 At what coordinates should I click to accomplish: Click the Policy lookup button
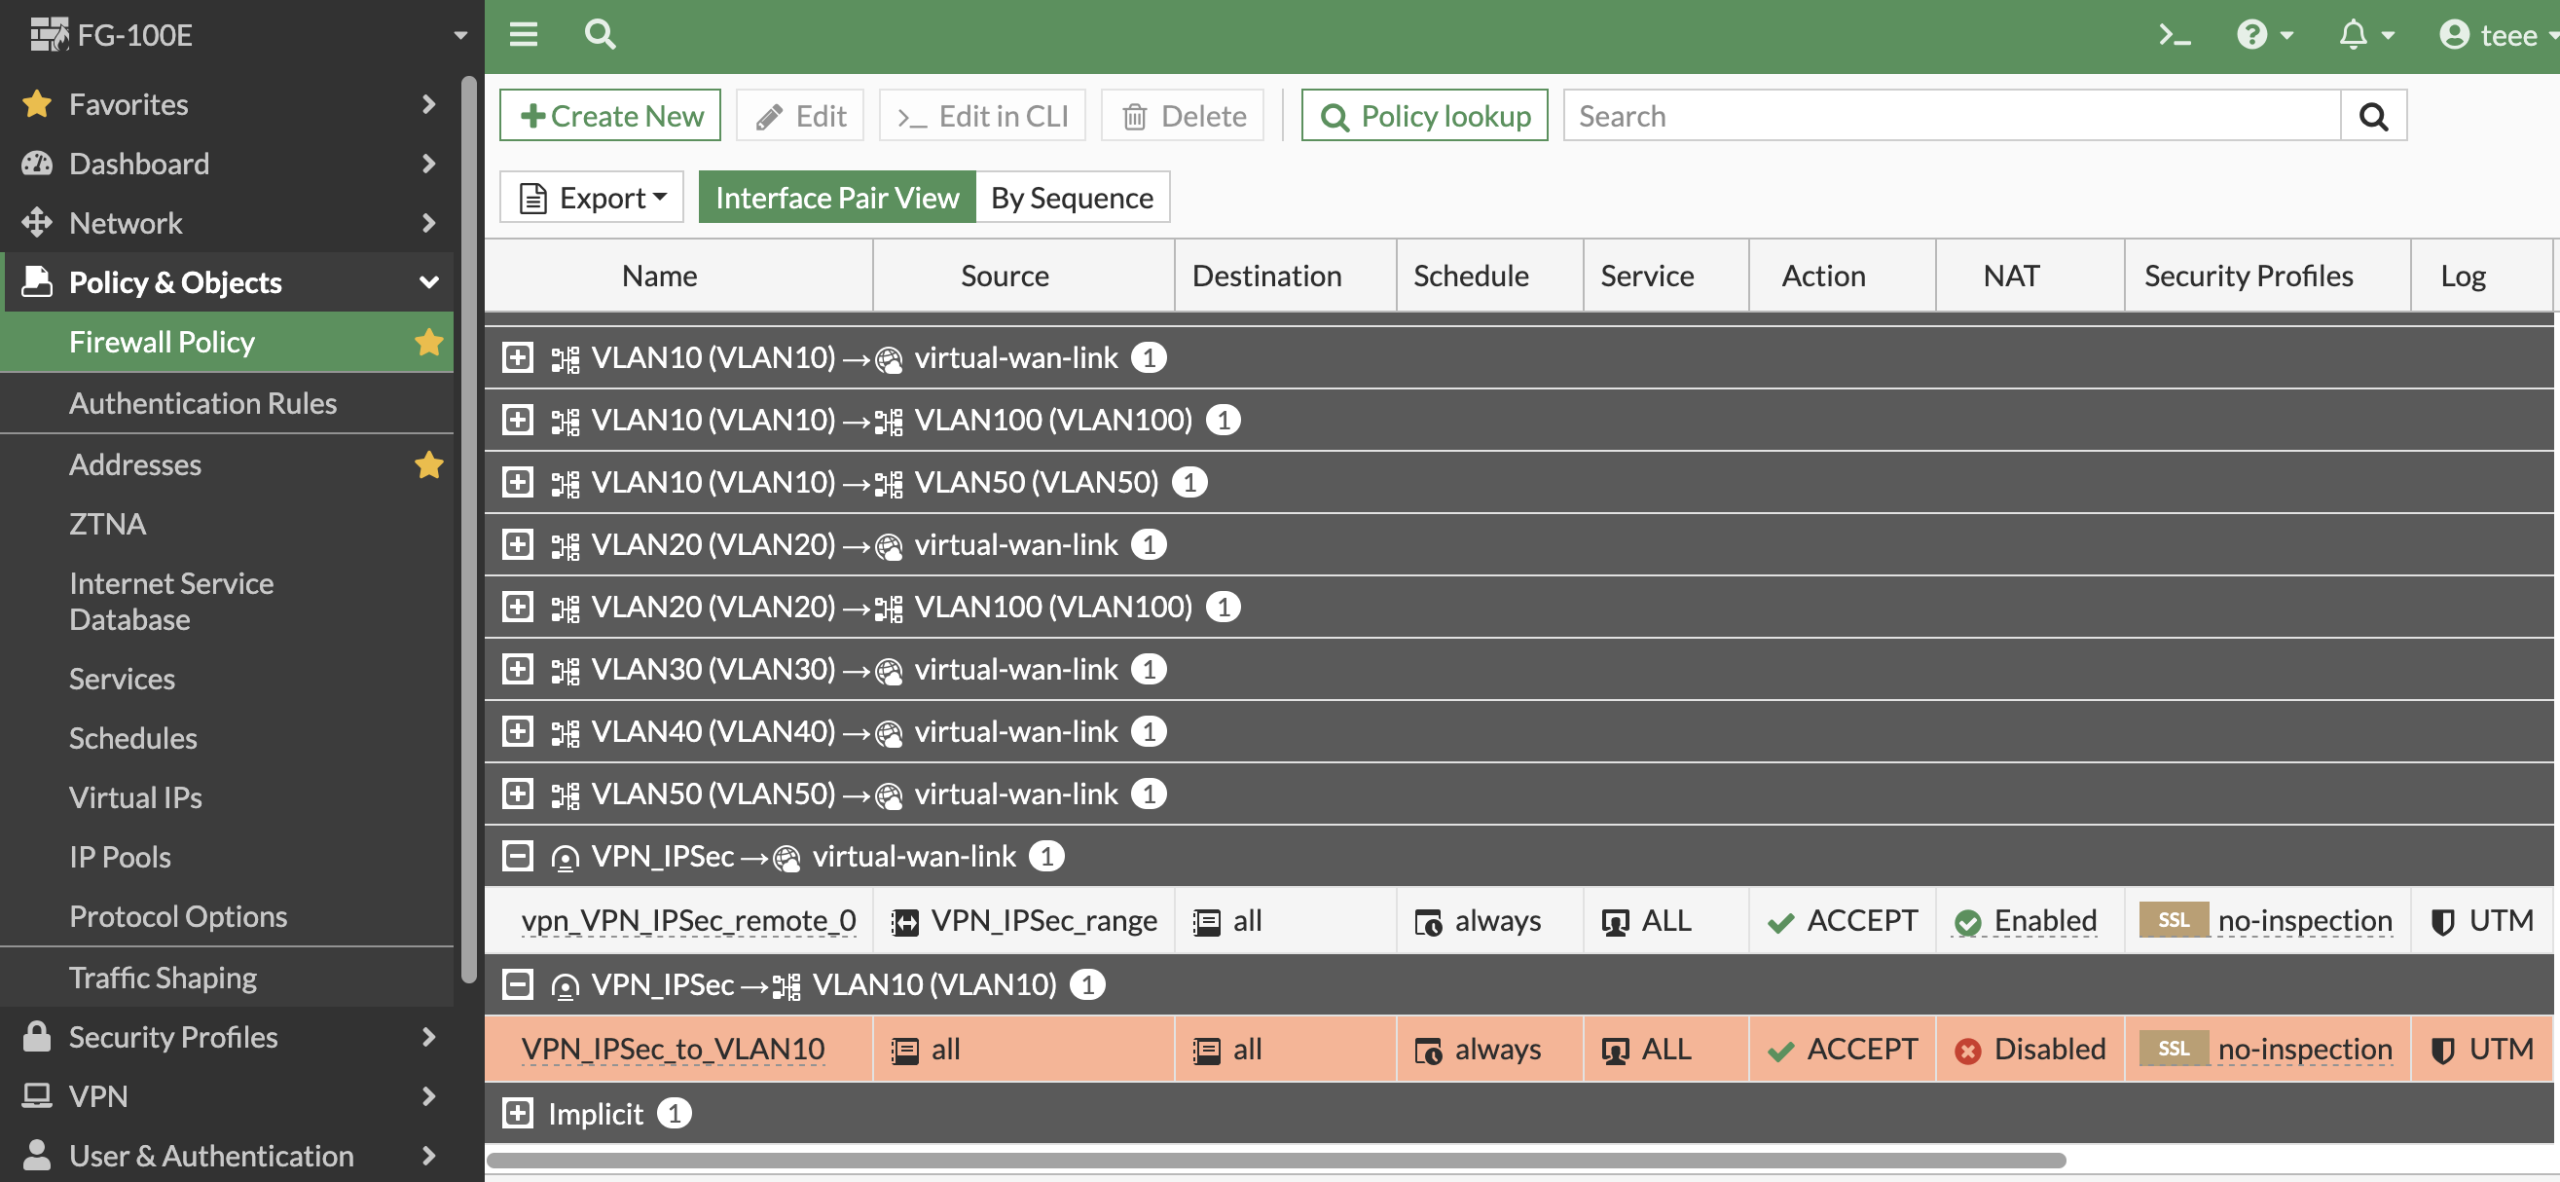pyautogui.click(x=1424, y=116)
